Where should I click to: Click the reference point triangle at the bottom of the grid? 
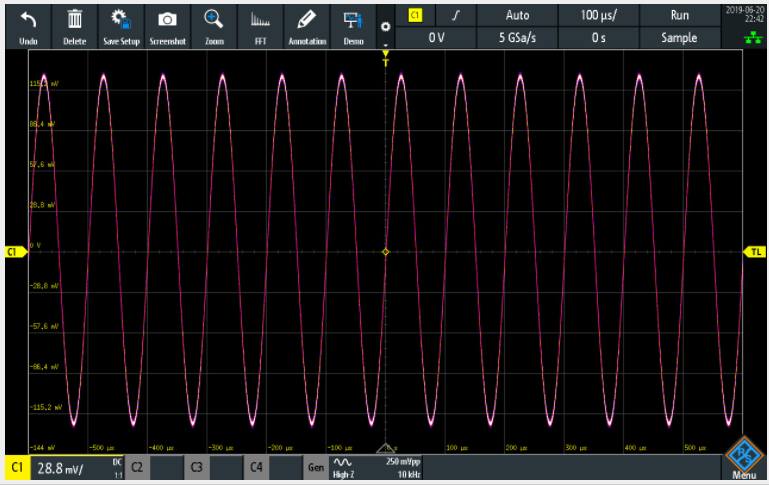385,448
